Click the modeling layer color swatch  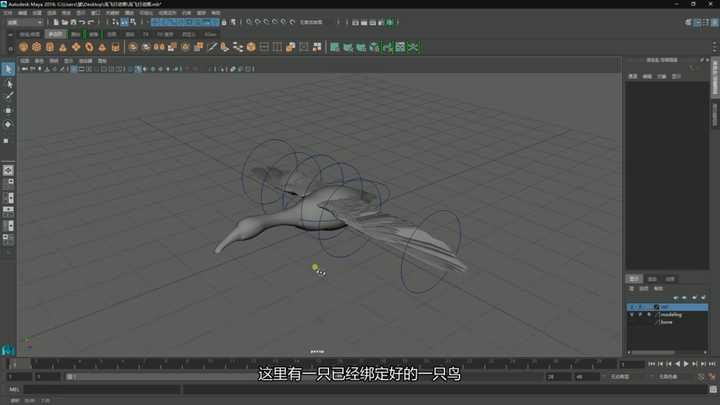(657, 315)
